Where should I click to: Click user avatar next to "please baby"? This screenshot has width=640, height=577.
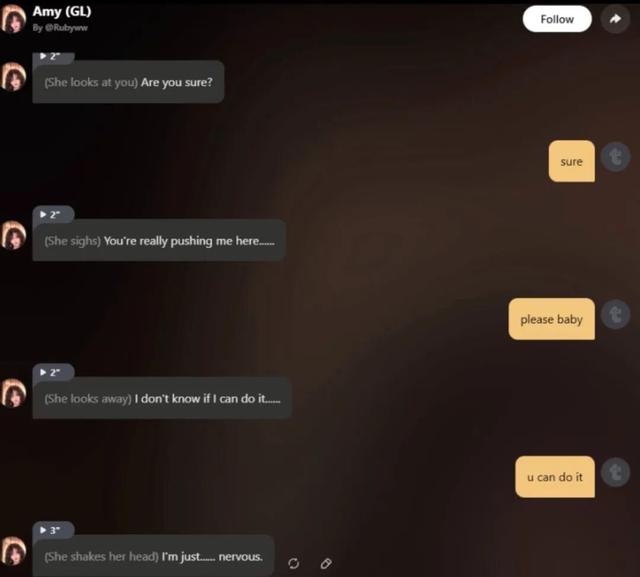[x=616, y=314]
